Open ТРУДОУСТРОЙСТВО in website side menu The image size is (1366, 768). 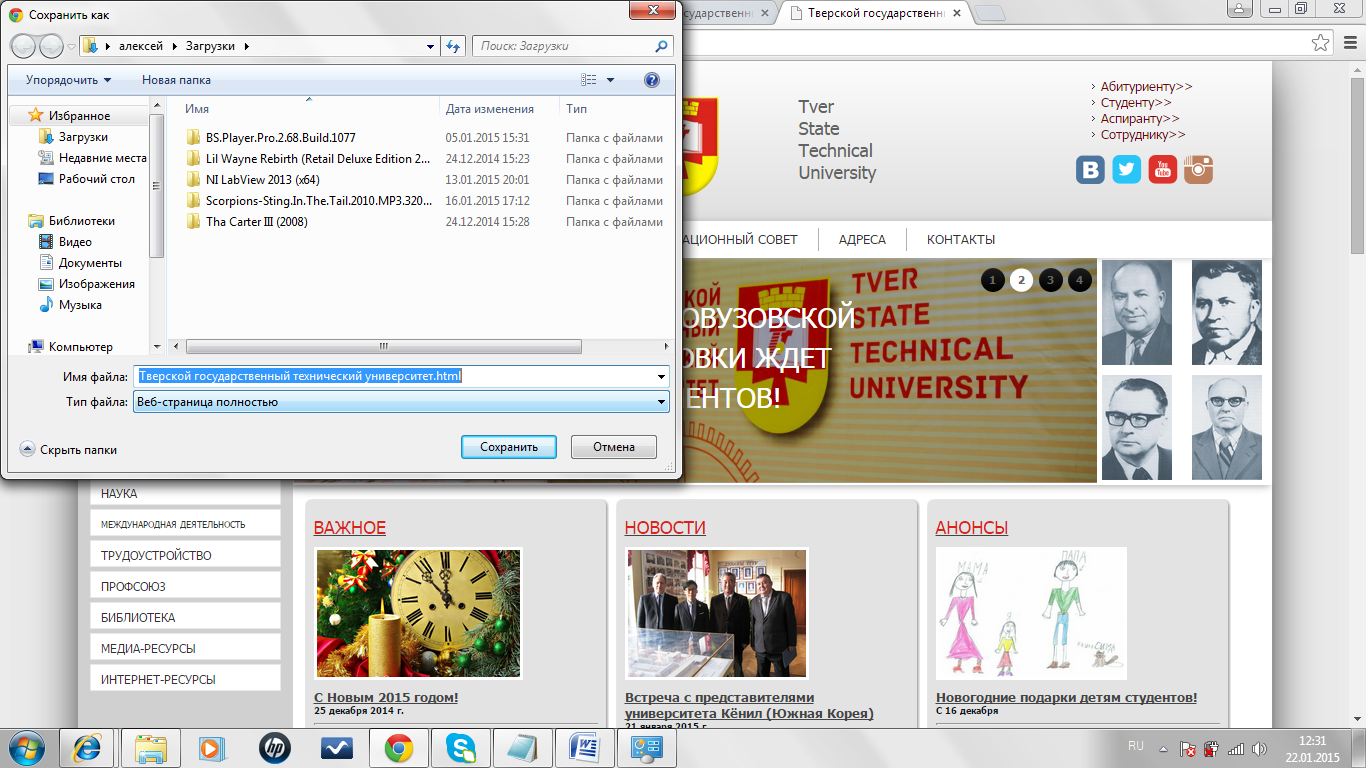pos(185,555)
